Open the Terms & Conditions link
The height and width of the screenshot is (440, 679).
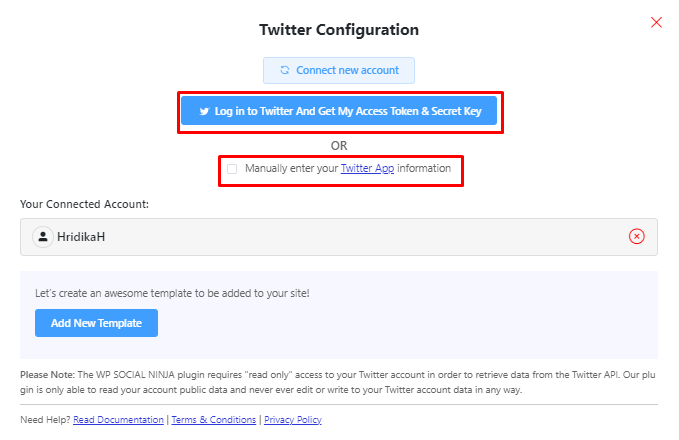pos(213,420)
